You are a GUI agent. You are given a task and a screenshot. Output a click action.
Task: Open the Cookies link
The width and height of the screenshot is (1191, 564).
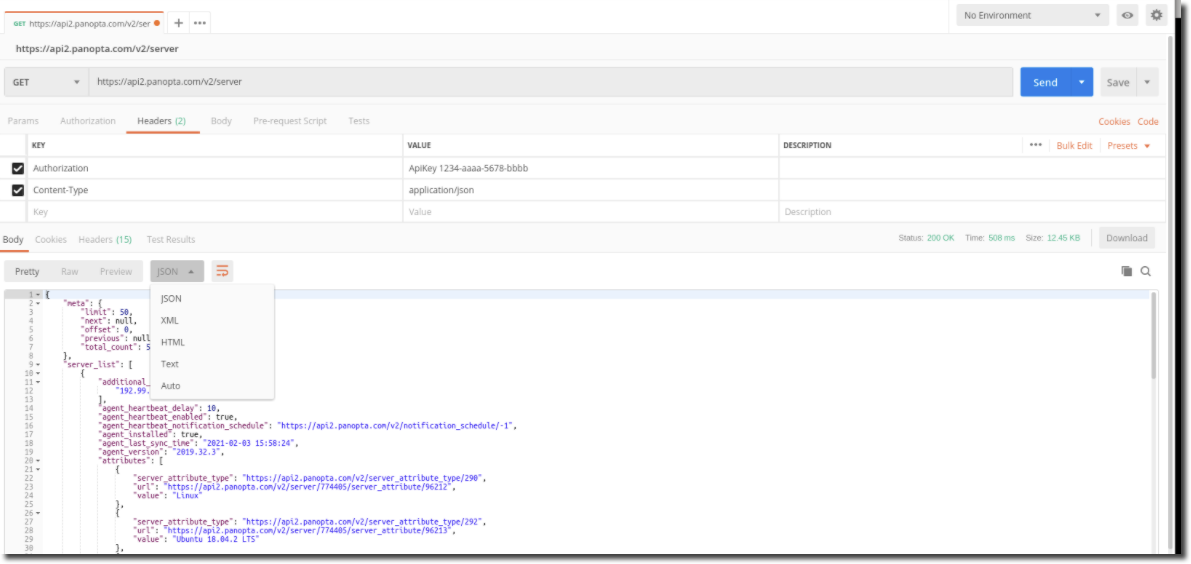pos(1114,122)
